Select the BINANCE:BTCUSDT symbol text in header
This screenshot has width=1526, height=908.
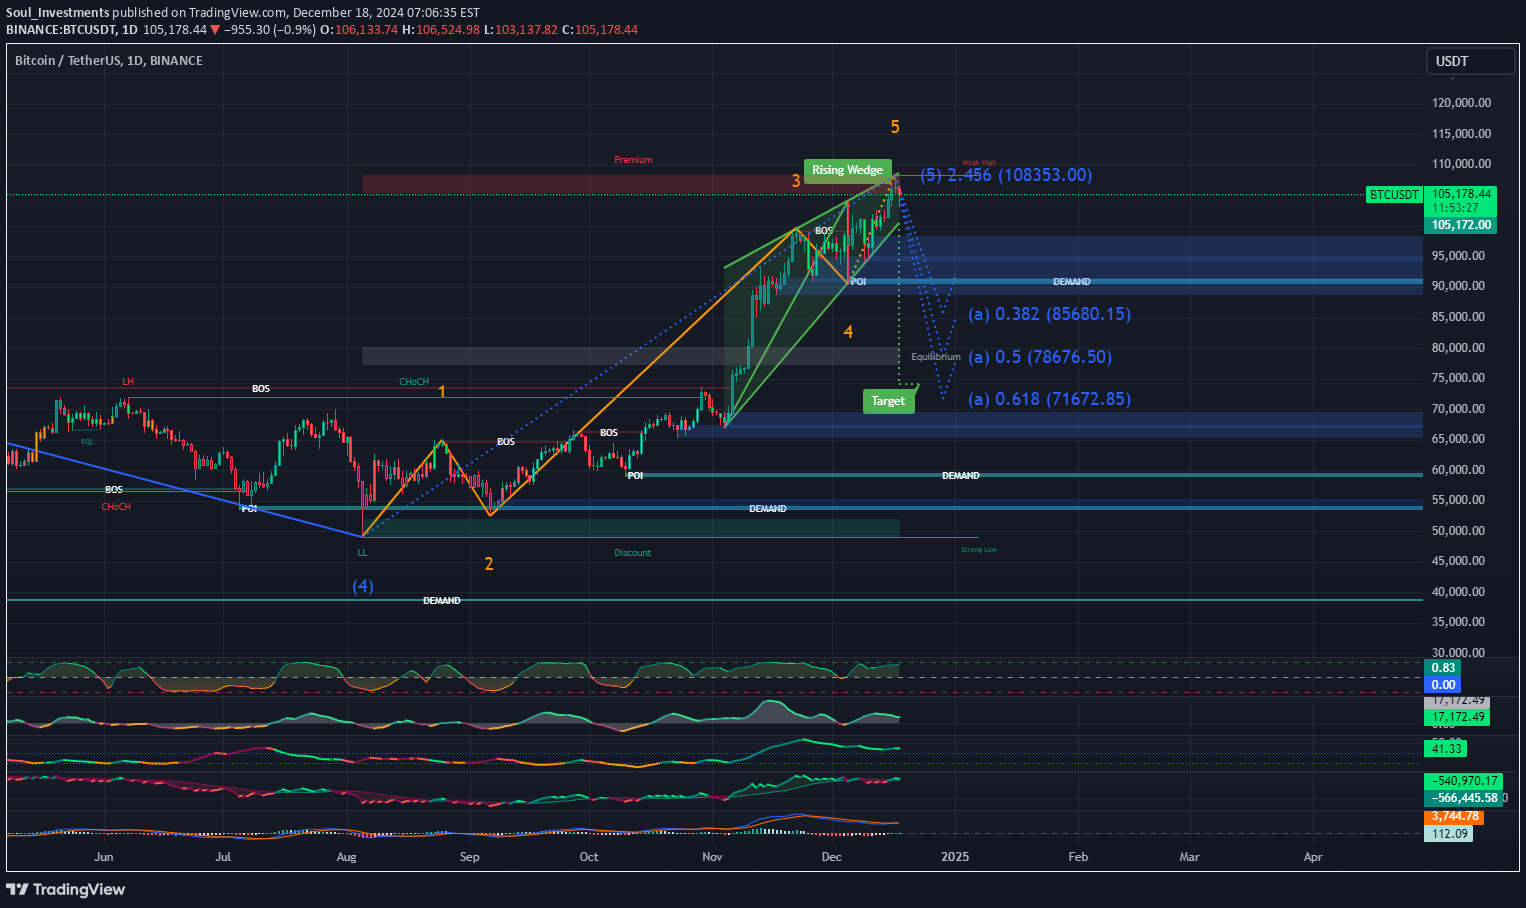pyautogui.click(x=60, y=30)
